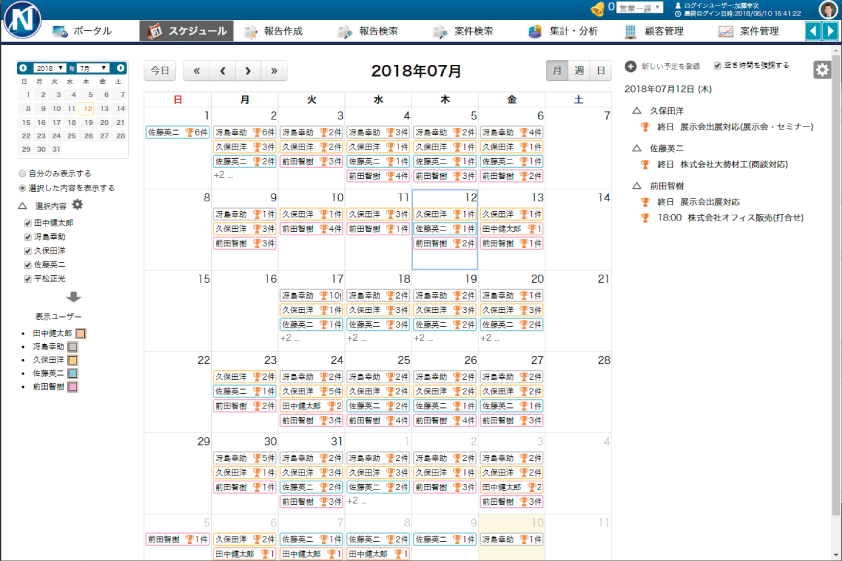
Task: Open the 顧客管理 menu
Action: tap(654, 31)
